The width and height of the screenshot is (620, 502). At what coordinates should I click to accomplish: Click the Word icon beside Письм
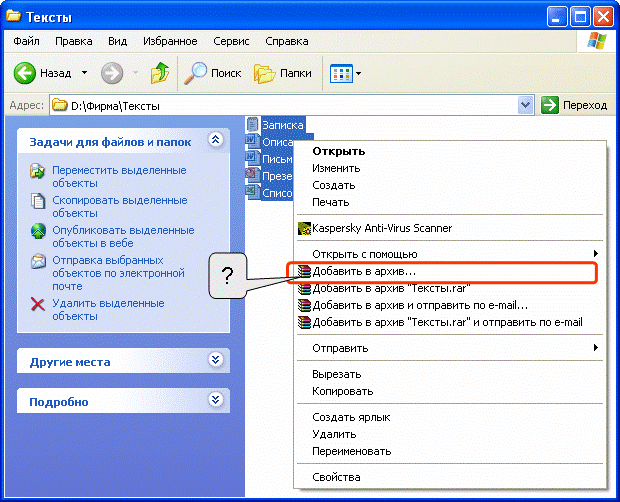[x=251, y=157]
